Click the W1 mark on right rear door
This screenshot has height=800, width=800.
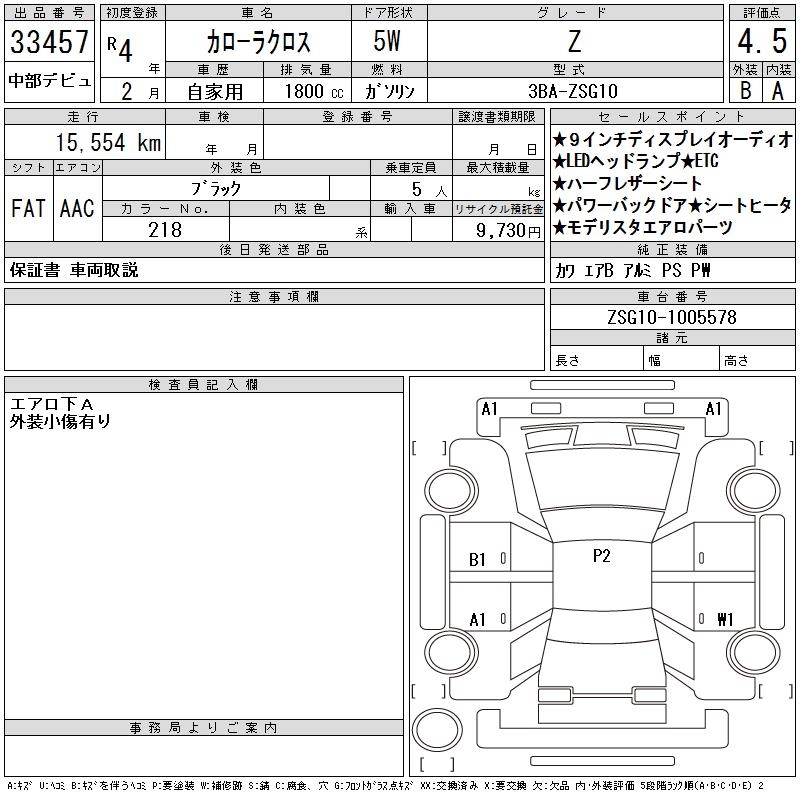pos(725,619)
